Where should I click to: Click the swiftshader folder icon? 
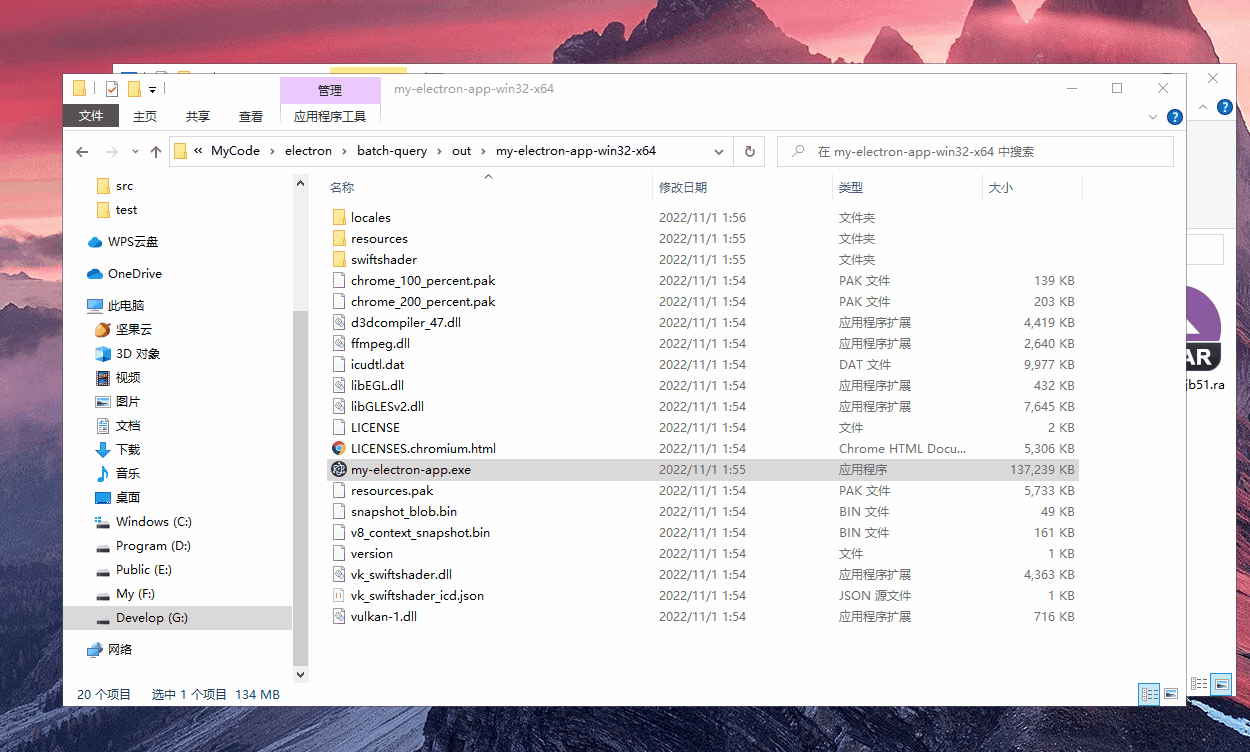pos(339,259)
